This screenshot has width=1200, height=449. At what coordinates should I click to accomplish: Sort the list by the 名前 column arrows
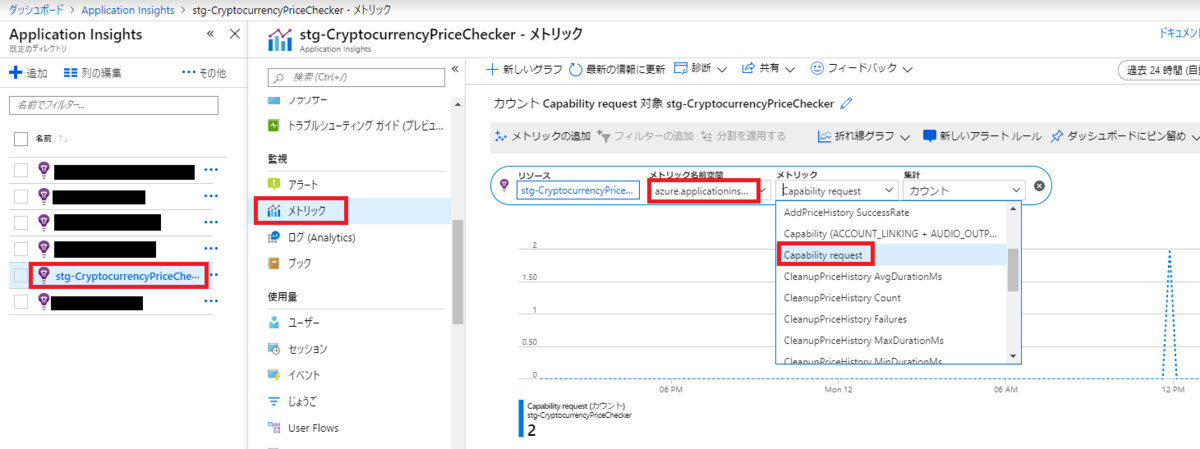pyautogui.click(x=65, y=138)
